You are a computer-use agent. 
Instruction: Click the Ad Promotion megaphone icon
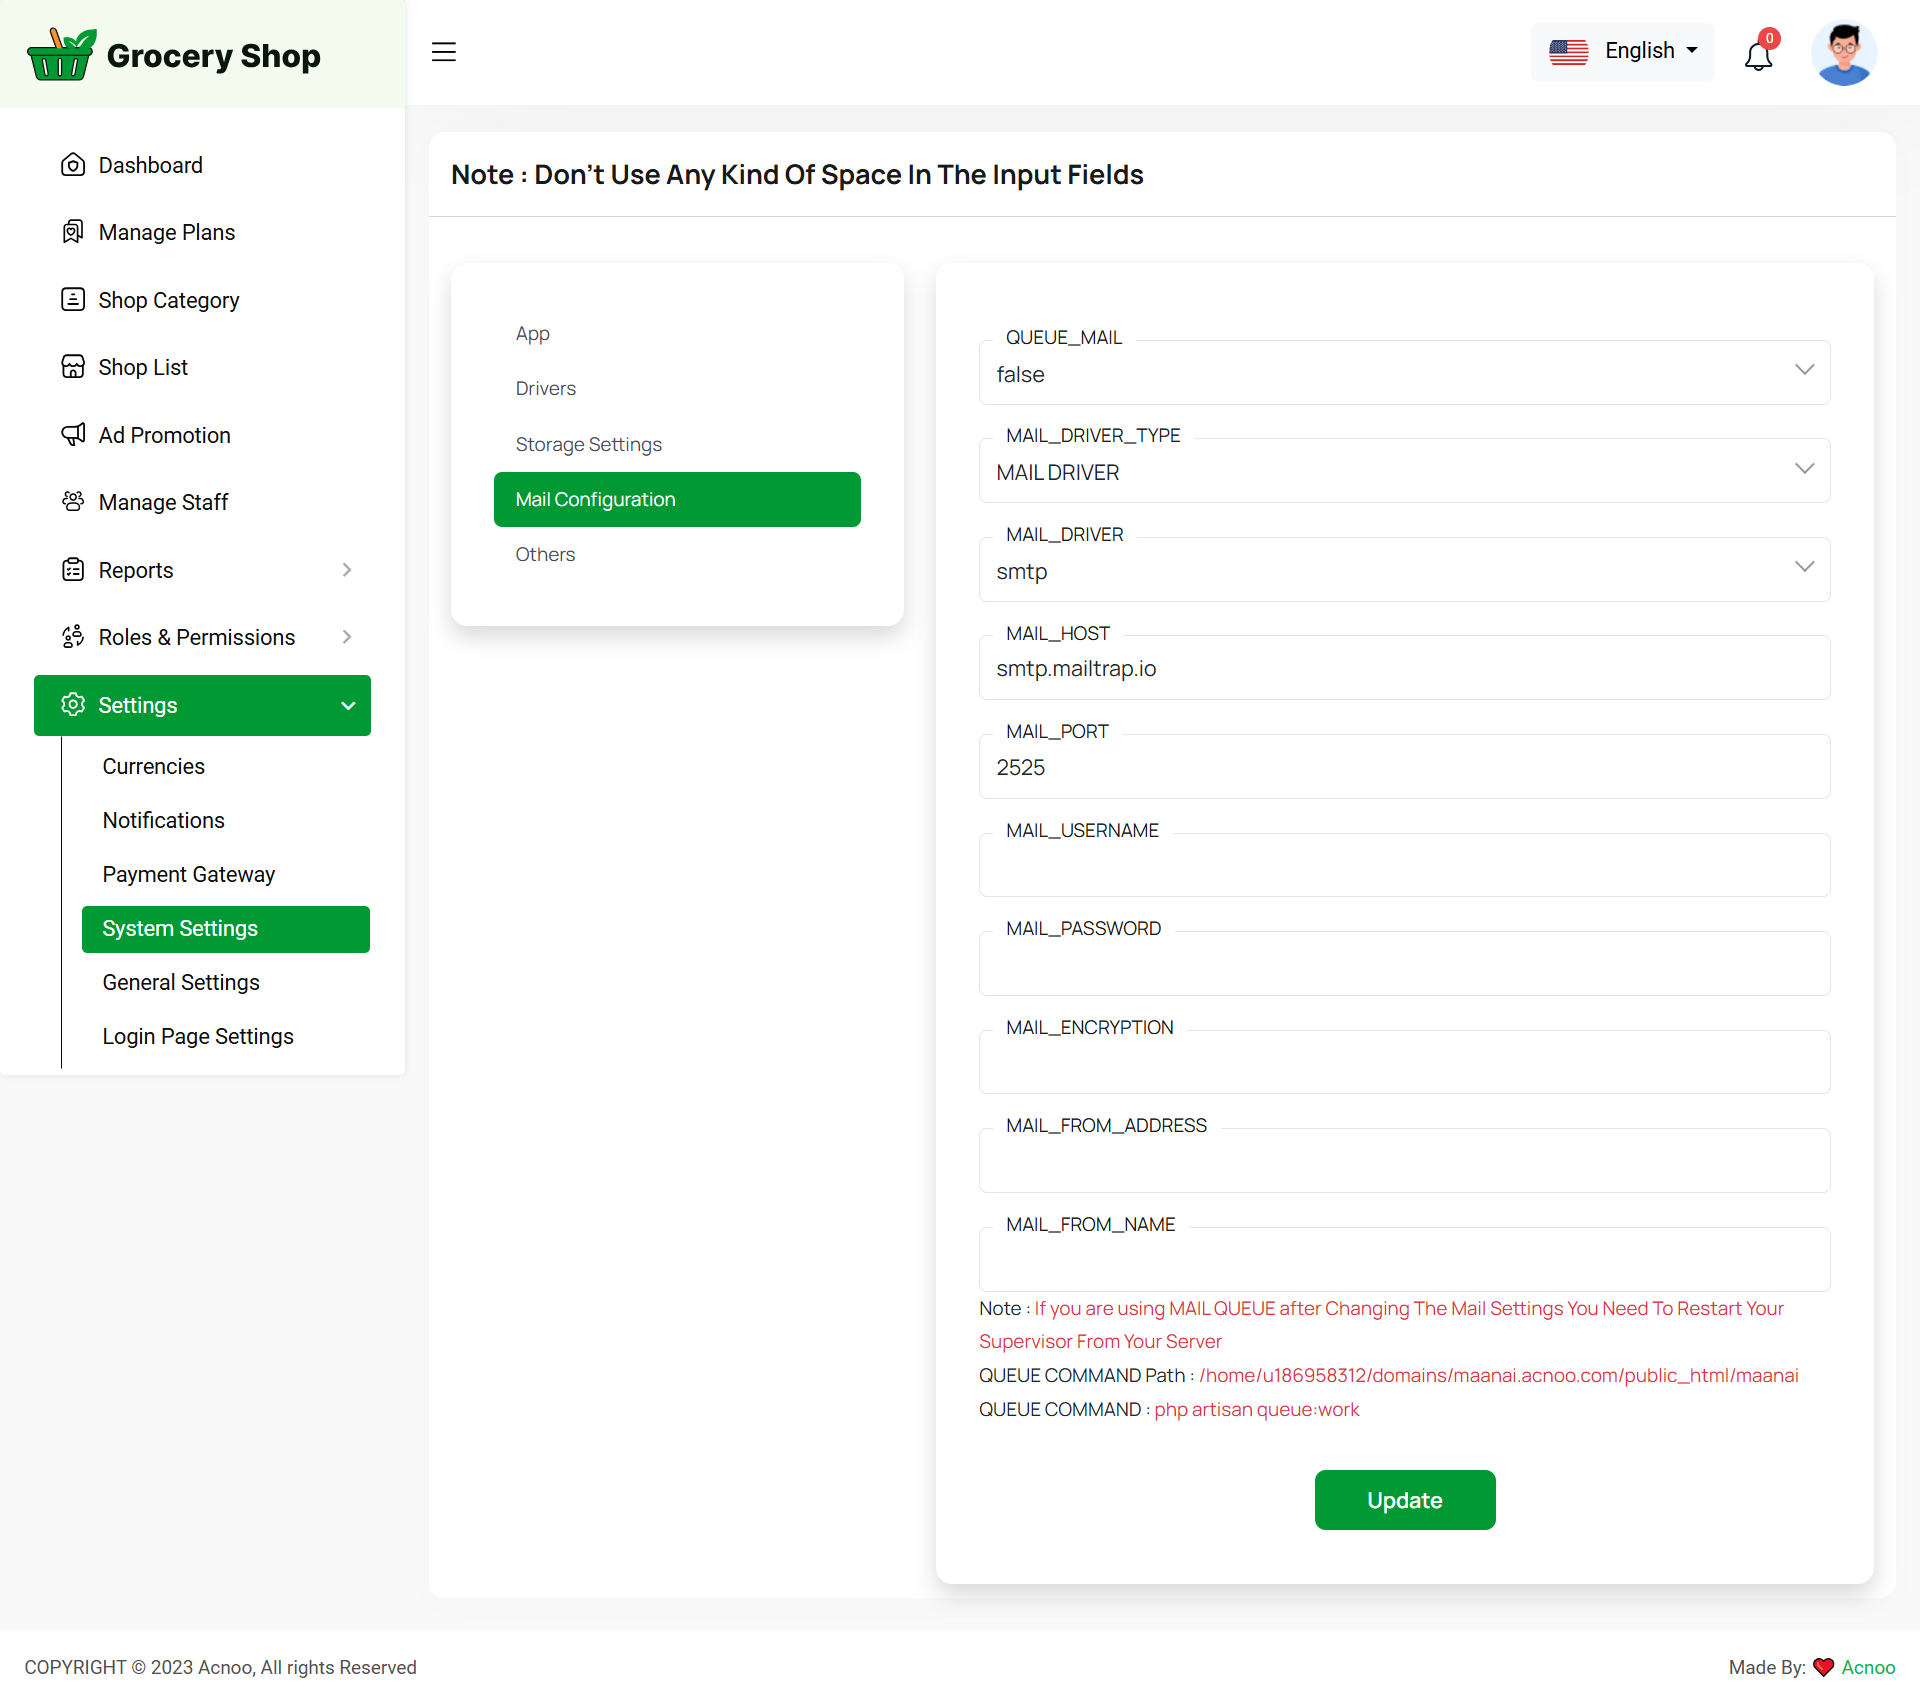pyautogui.click(x=73, y=434)
